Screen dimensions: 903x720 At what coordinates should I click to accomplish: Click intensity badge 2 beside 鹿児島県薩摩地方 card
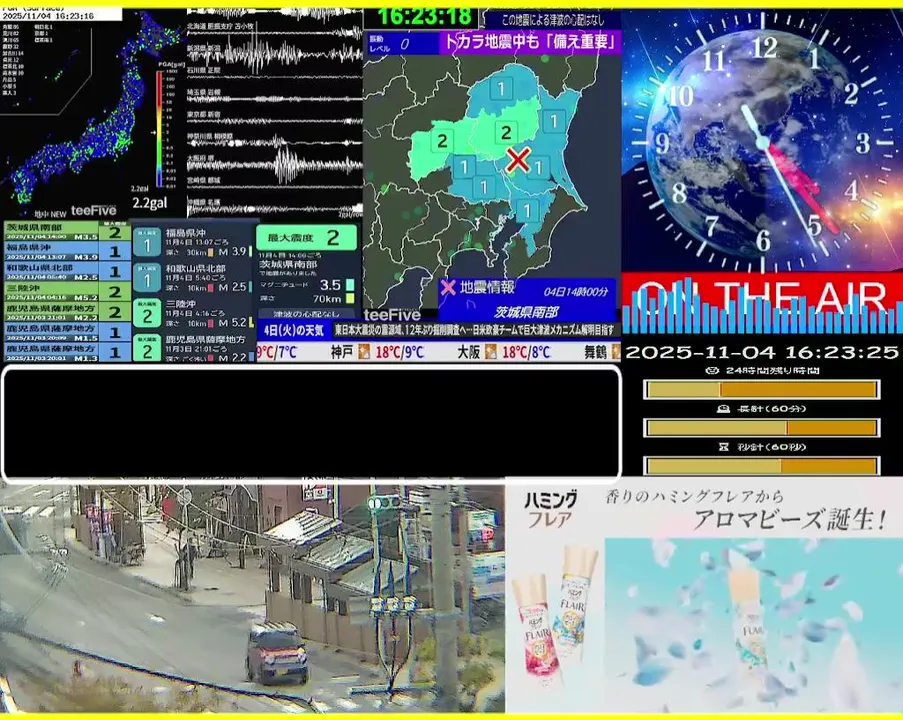147,349
